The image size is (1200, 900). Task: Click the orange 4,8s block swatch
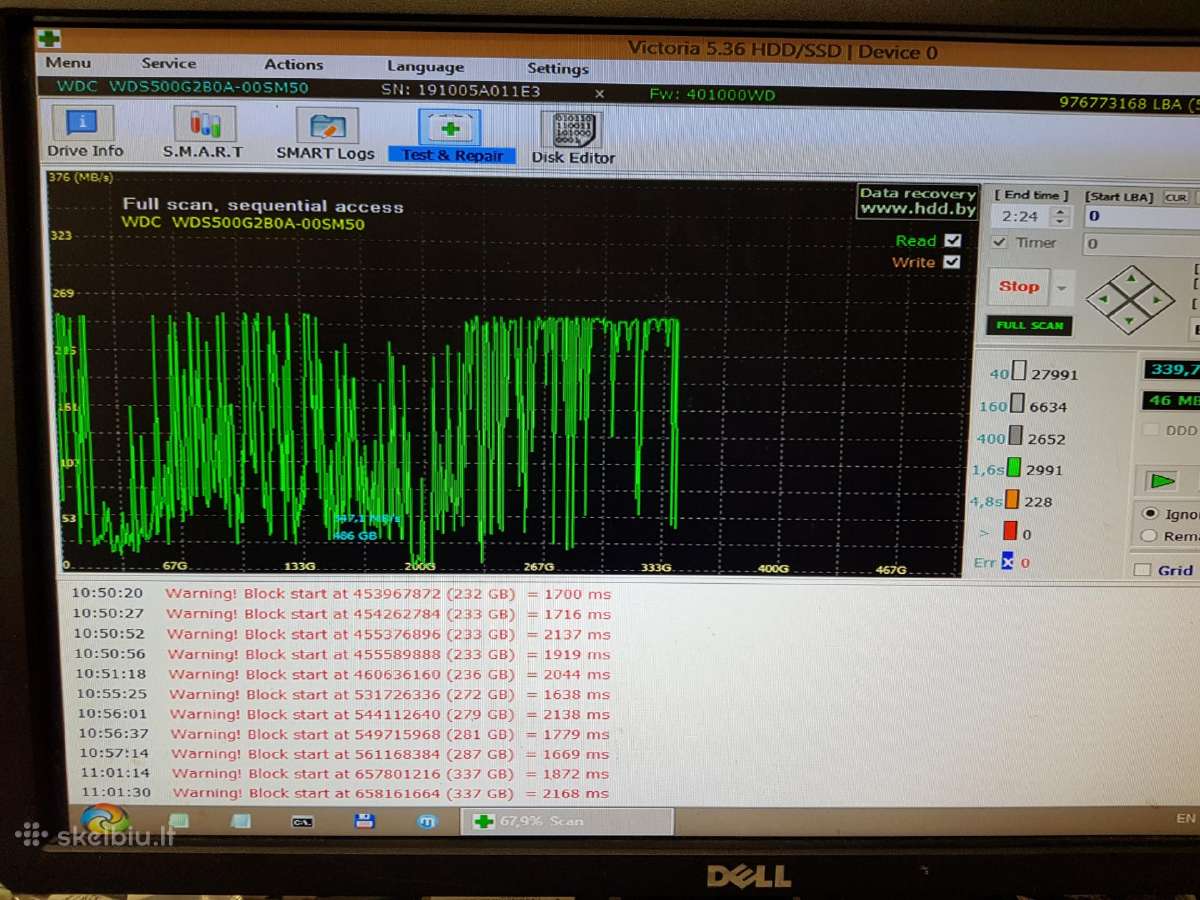pos(1012,499)
